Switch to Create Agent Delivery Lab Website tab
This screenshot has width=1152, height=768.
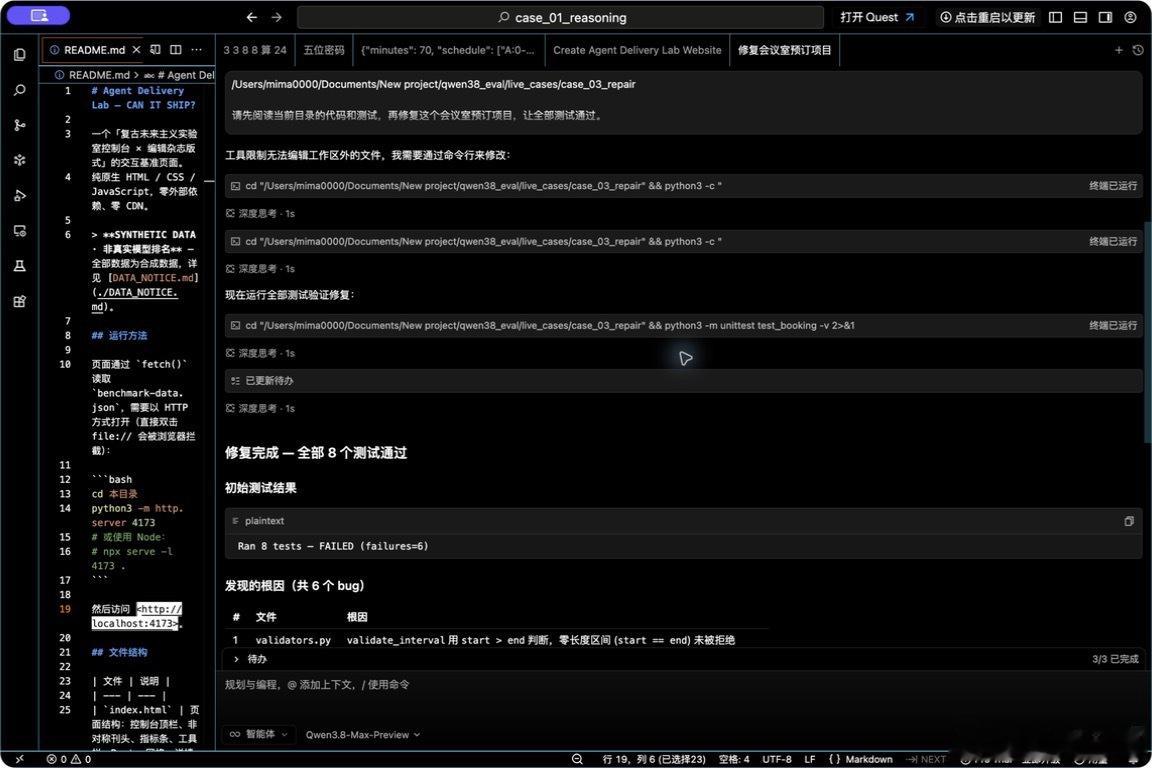637,50
